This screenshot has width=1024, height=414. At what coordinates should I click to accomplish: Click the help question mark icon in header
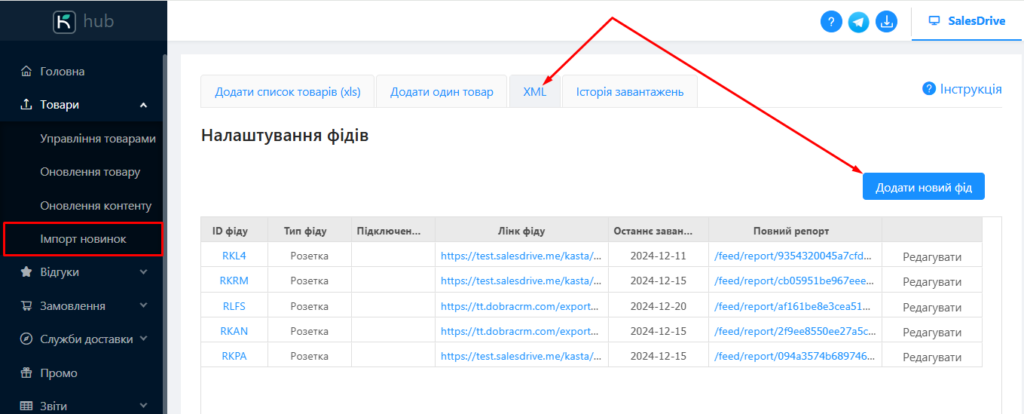coord(831,22)
